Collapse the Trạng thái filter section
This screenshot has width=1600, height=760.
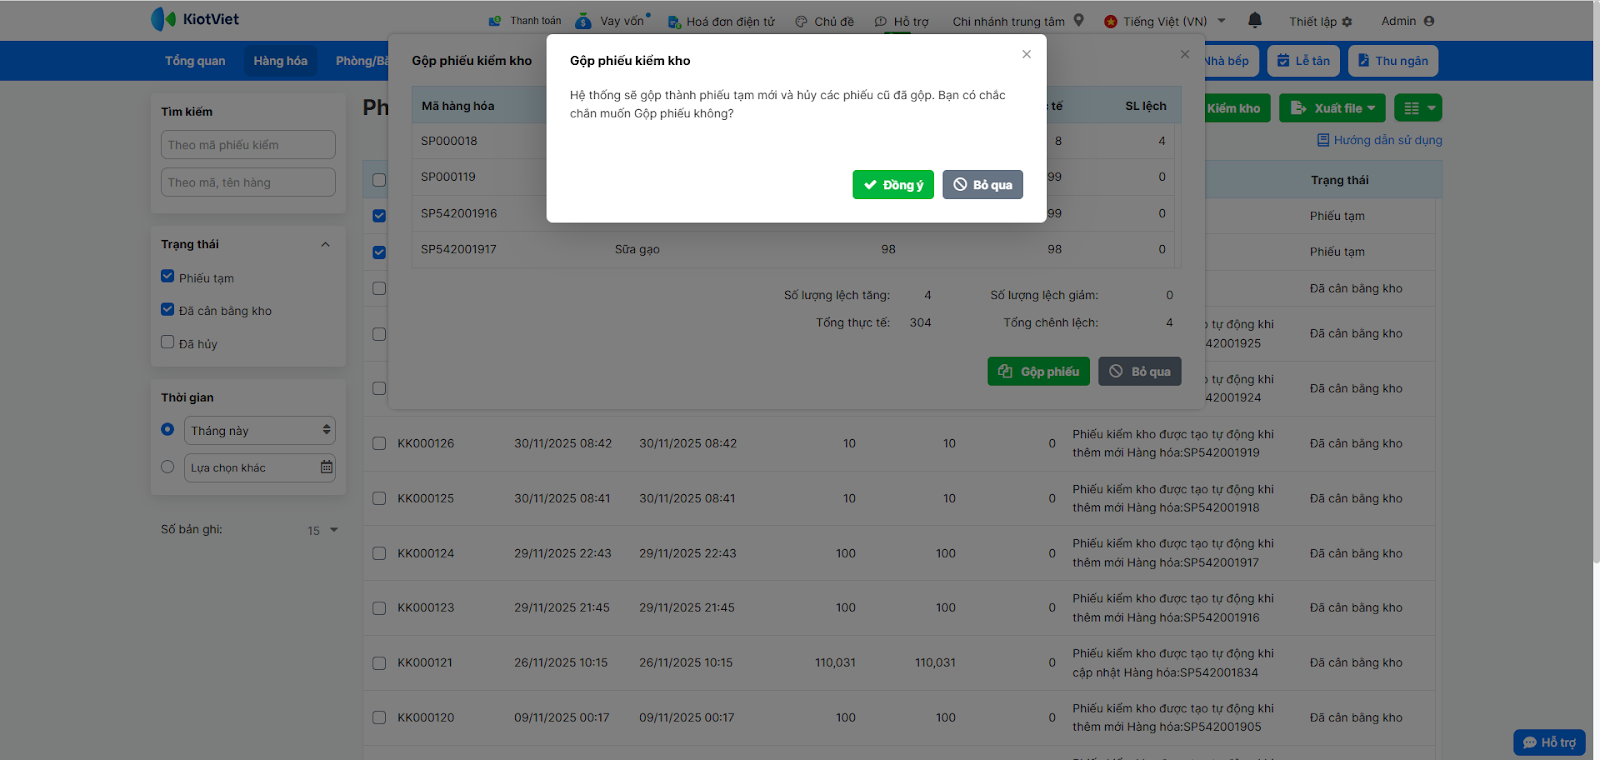325,244
